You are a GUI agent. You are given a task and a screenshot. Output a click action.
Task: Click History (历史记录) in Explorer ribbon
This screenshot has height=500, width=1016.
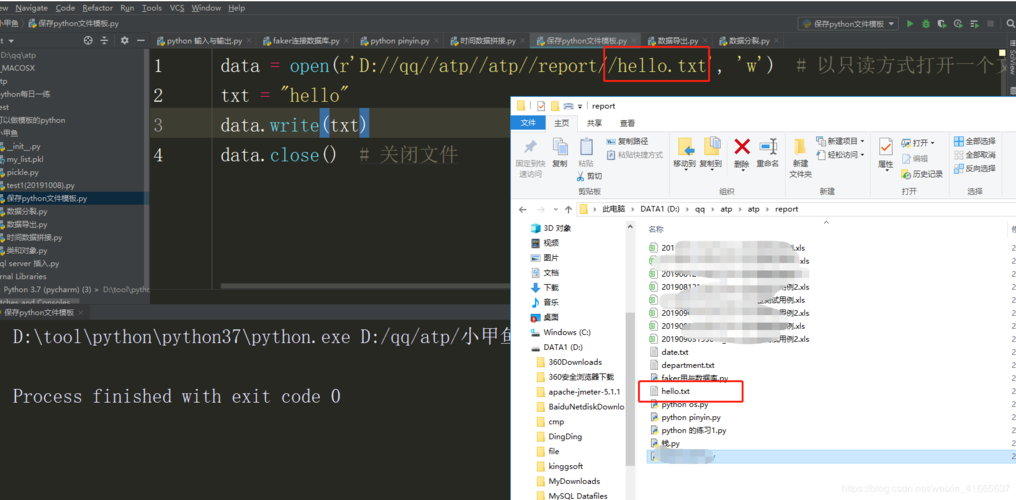pos(922,174)
